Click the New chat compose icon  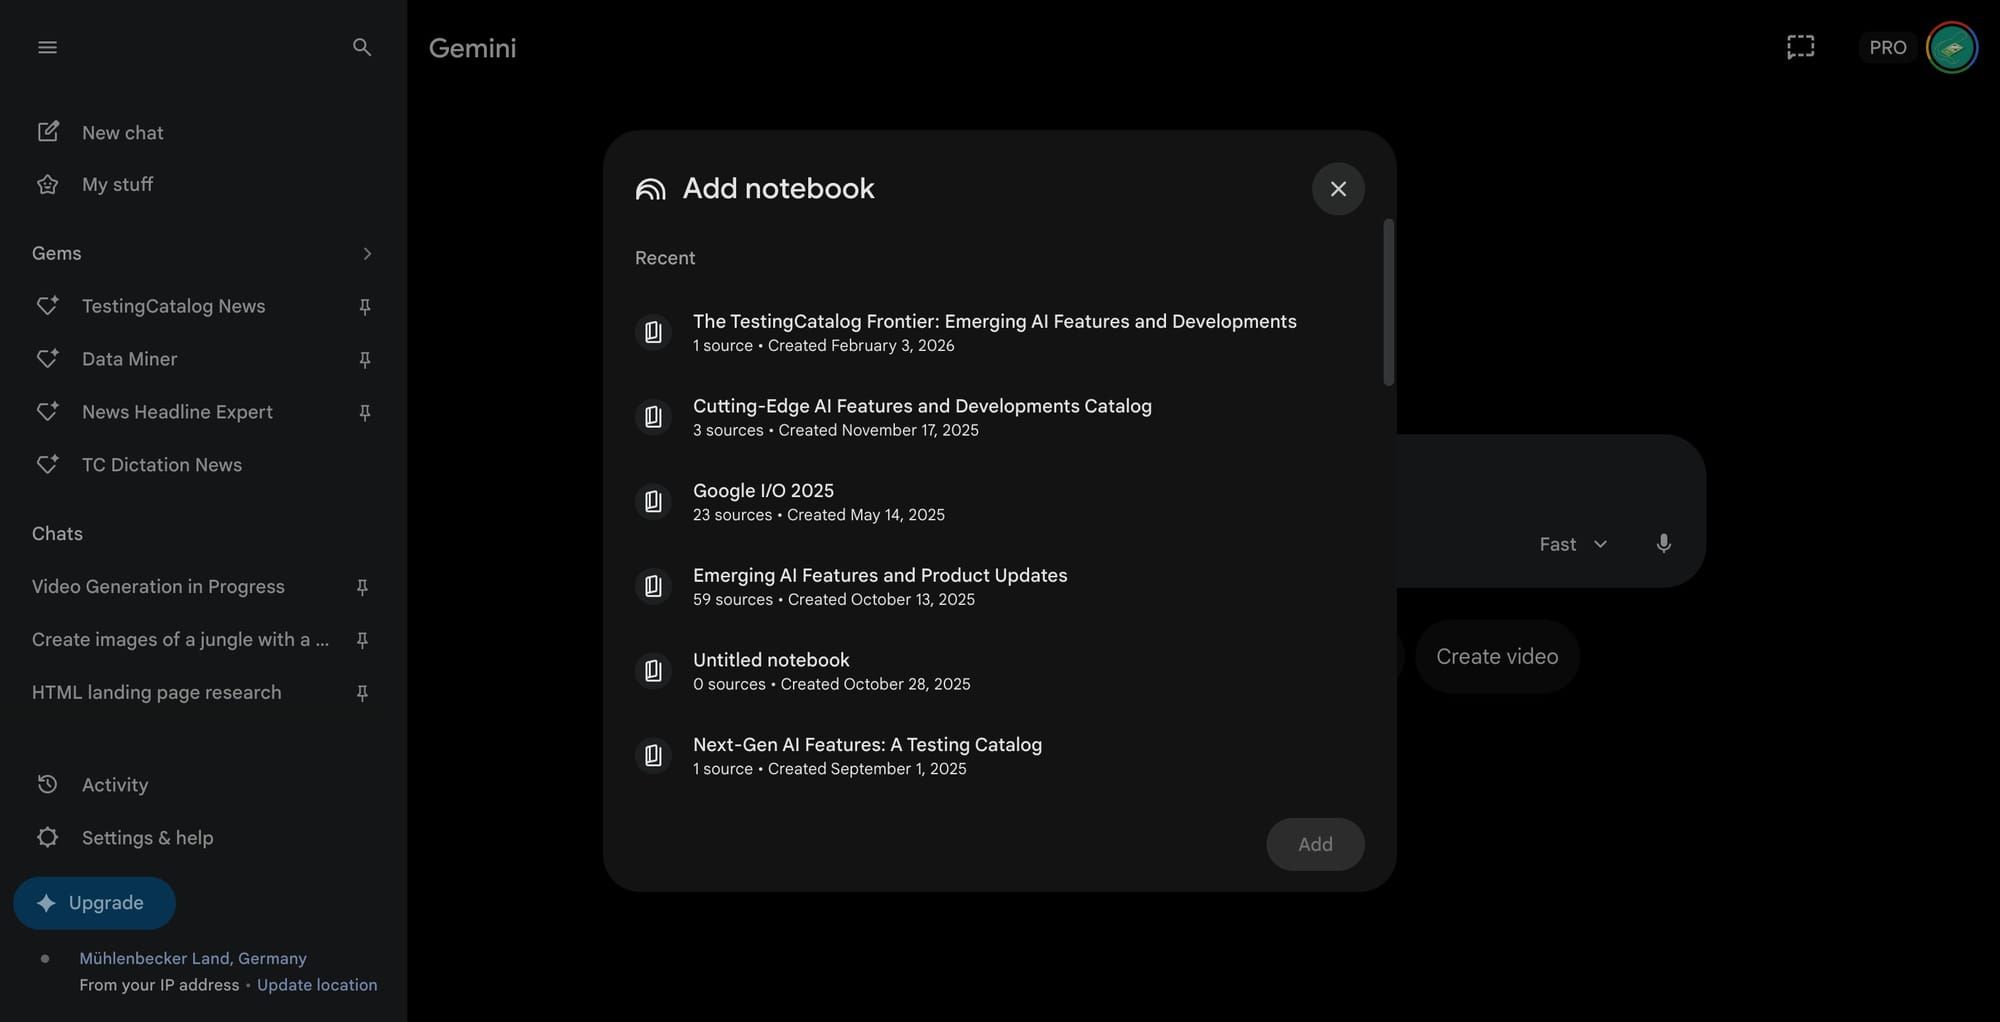coord(47,132)
